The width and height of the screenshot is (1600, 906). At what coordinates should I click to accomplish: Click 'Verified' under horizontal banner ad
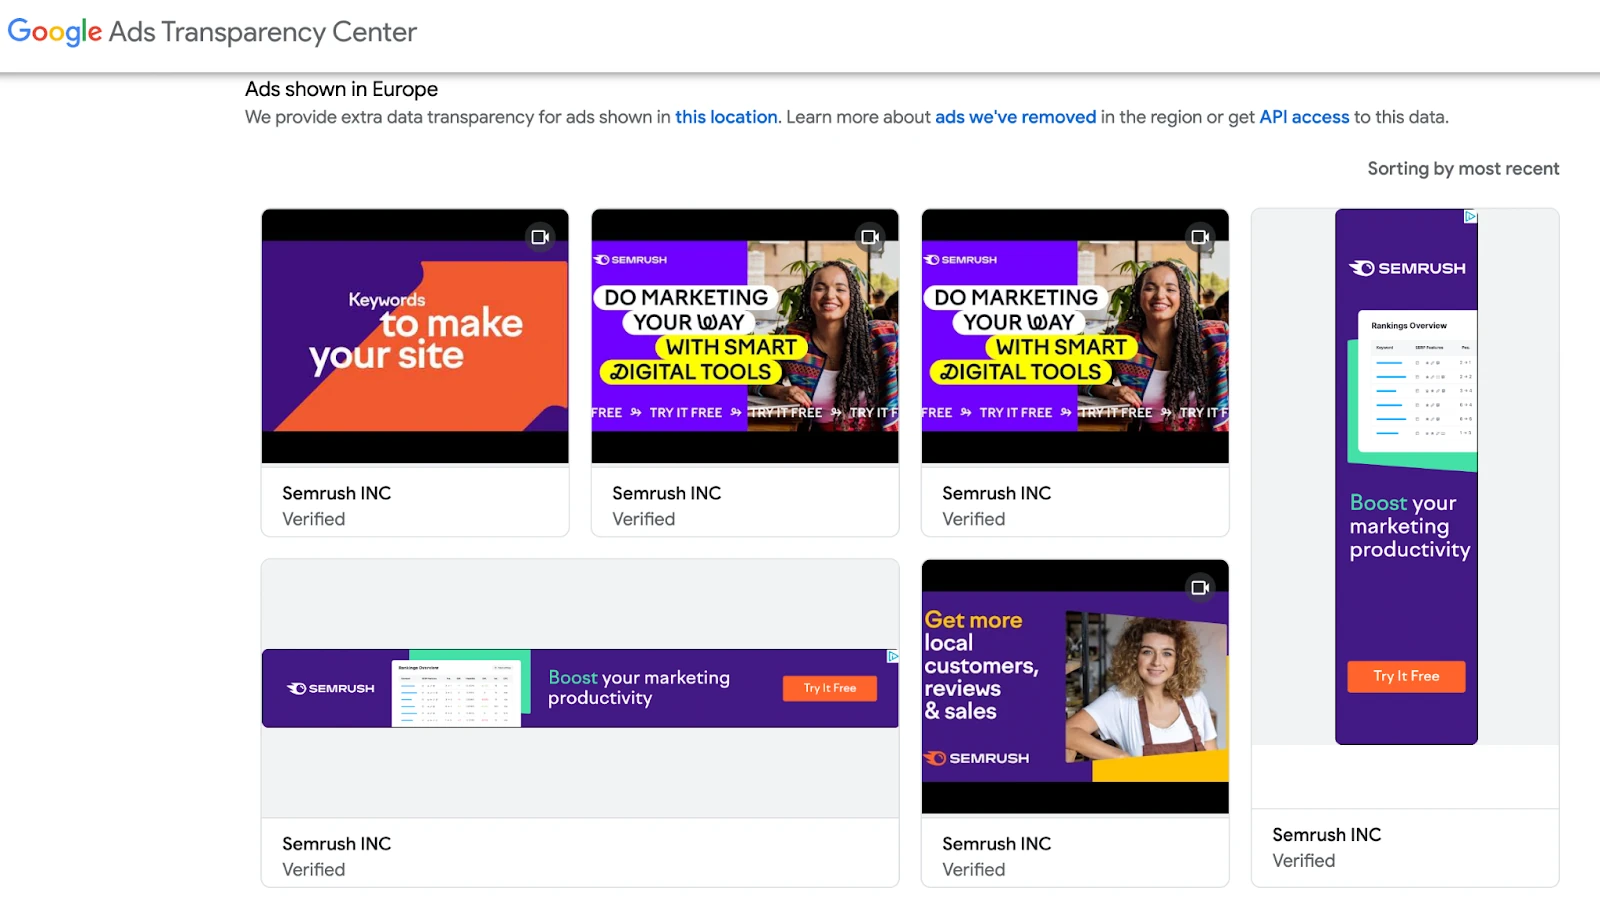(313, 870)
